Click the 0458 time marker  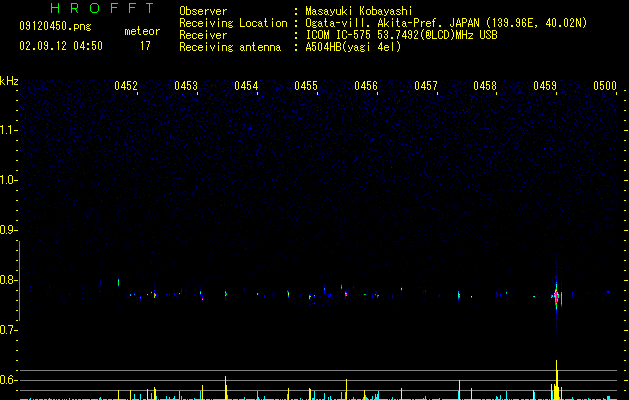point(485,86)
